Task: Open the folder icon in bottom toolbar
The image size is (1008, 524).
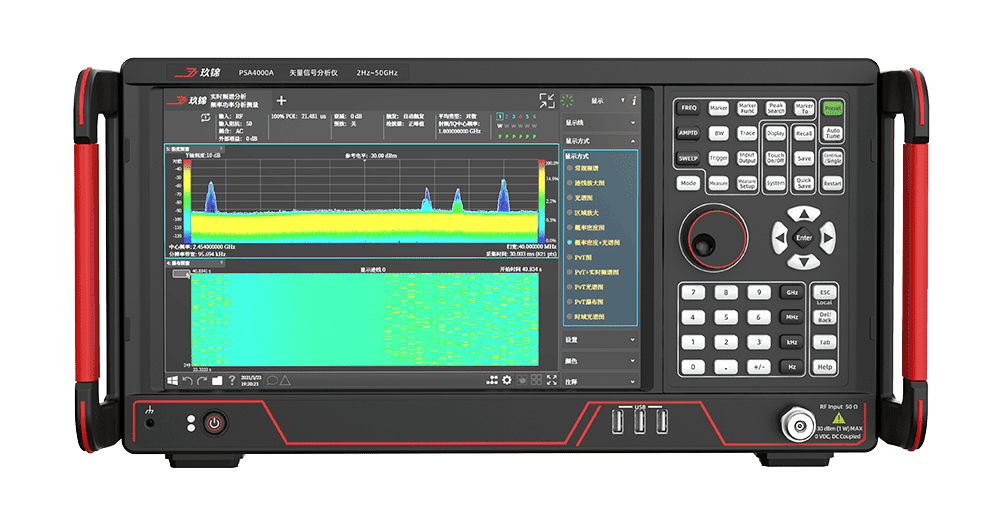Action: [217, 381]
